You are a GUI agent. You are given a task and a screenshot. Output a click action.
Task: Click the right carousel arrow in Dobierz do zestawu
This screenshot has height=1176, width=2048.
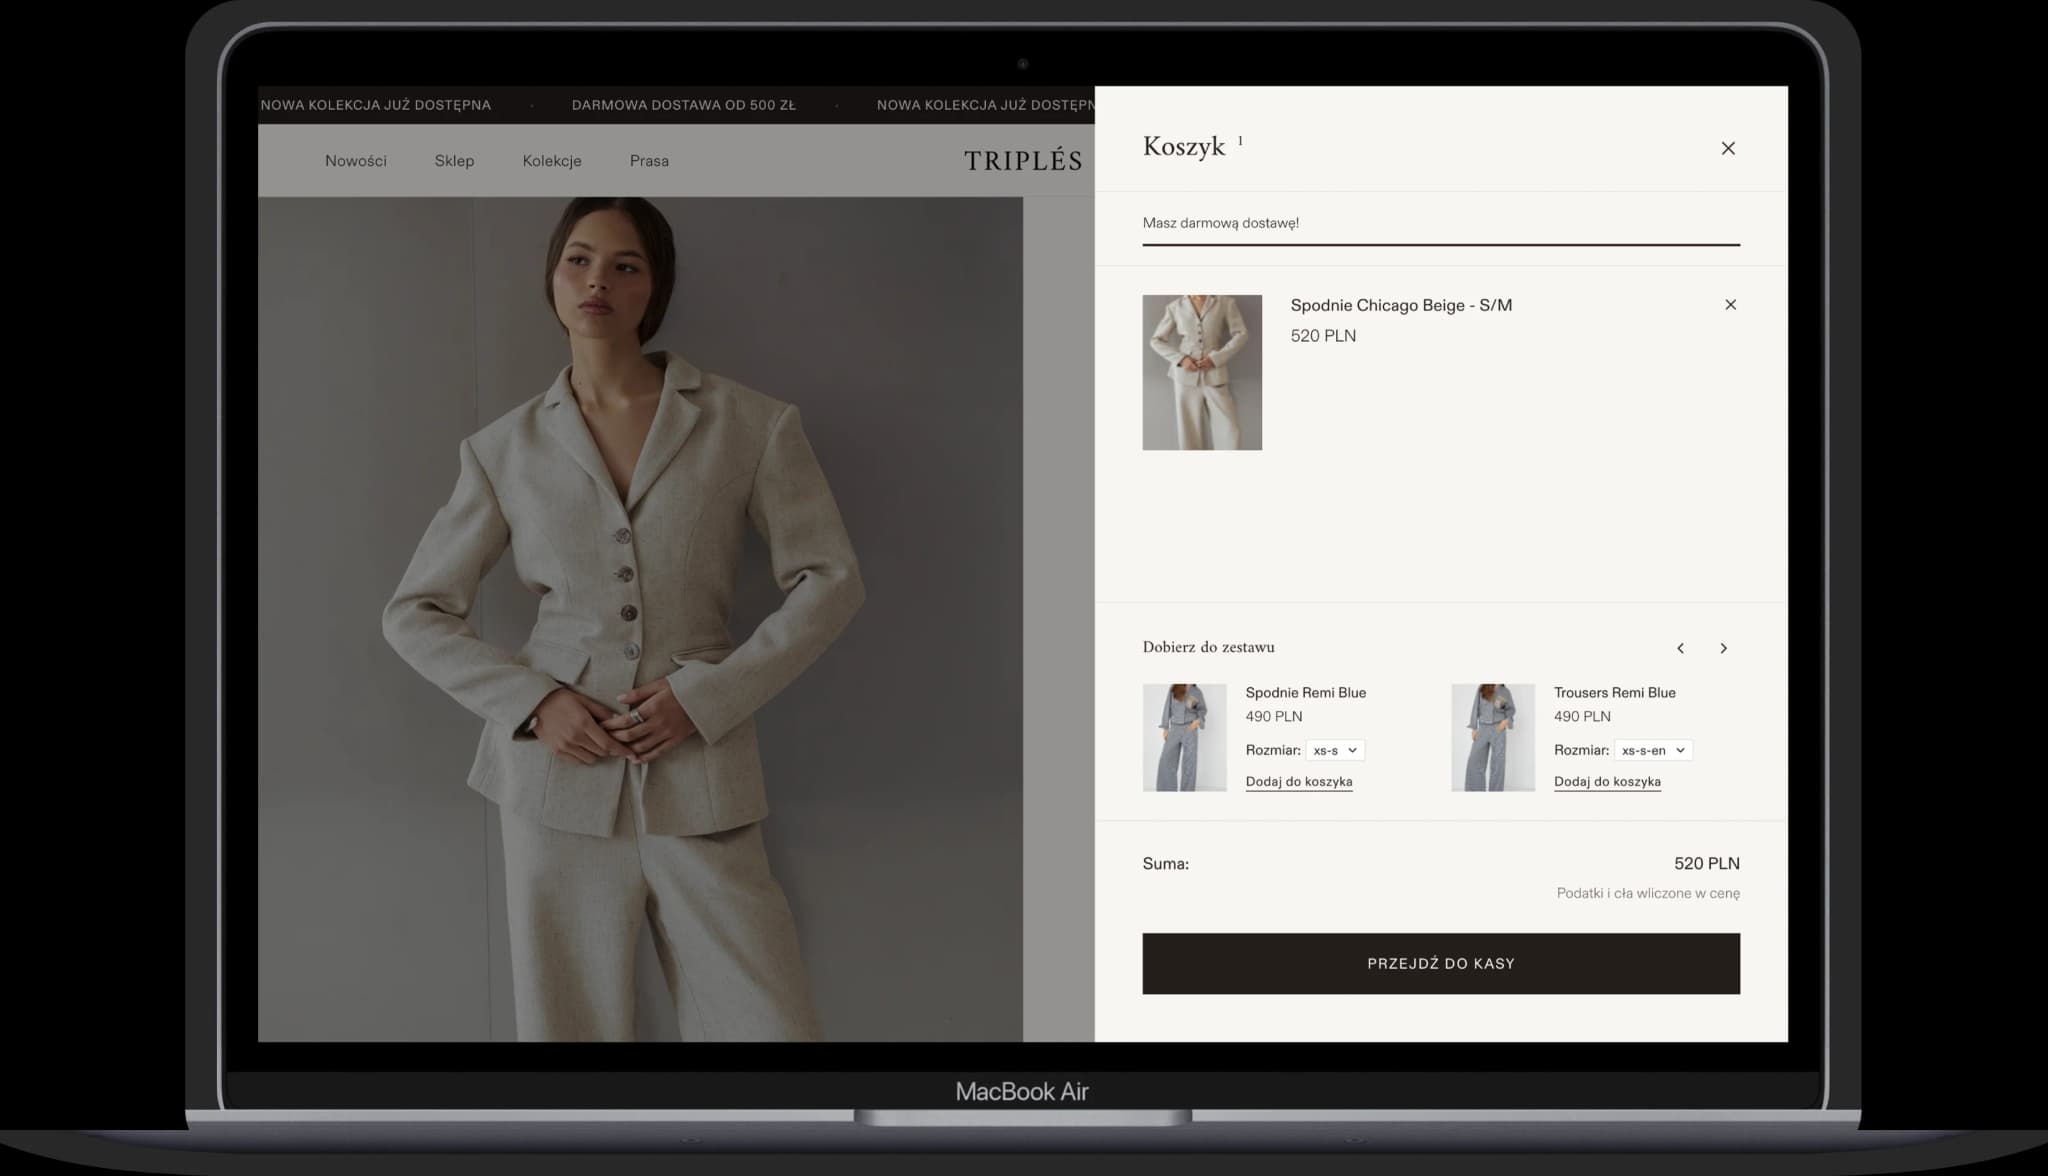point(1724,648)
